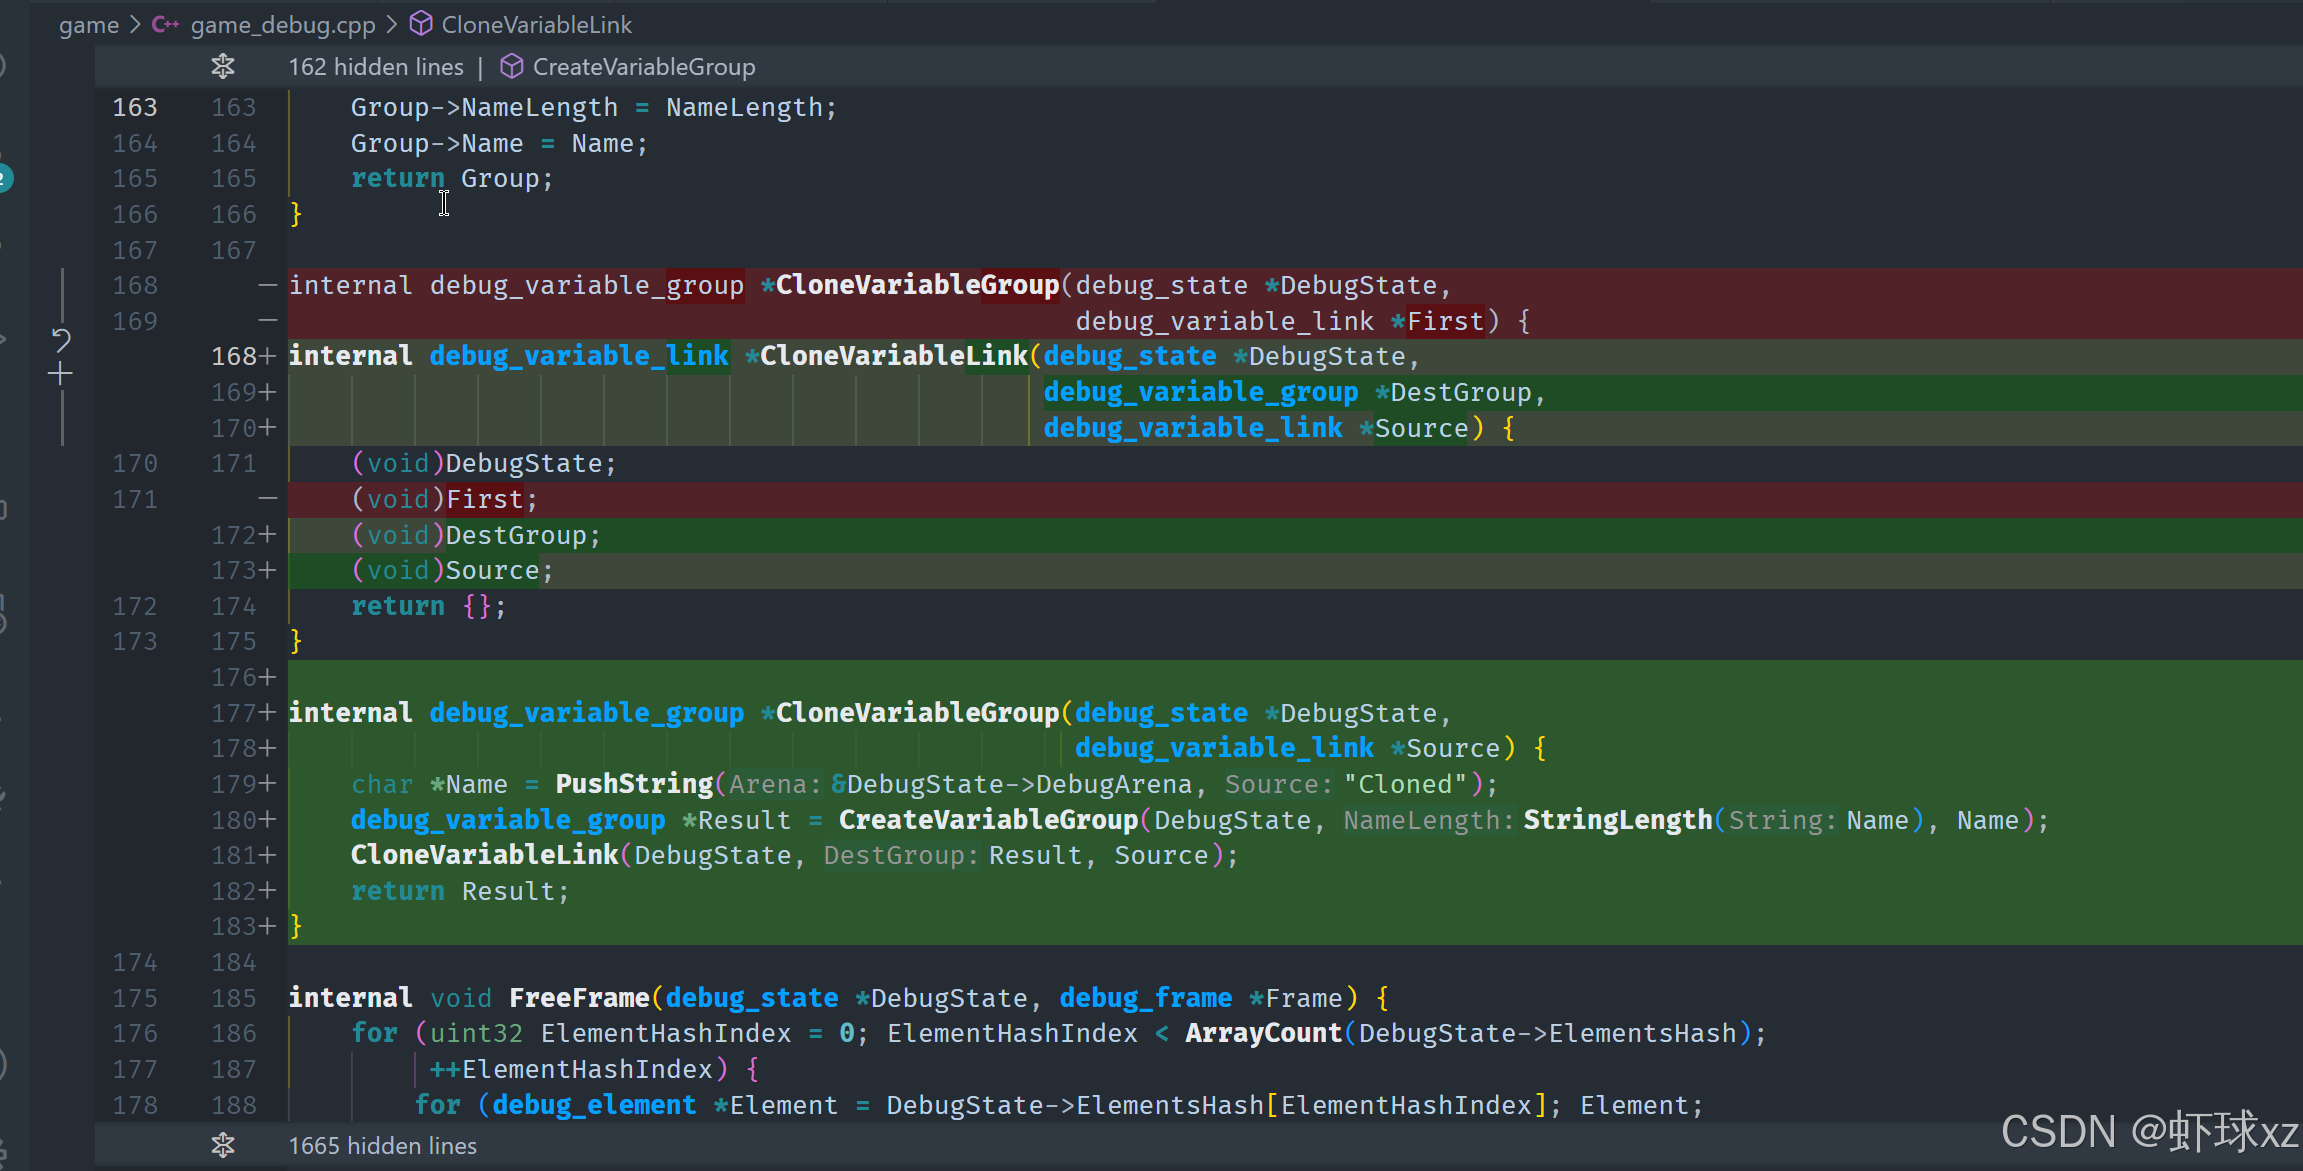Click the revert change arrow in gutter
Viewport: 2303px width, 1171px height.
pos(61,341)
